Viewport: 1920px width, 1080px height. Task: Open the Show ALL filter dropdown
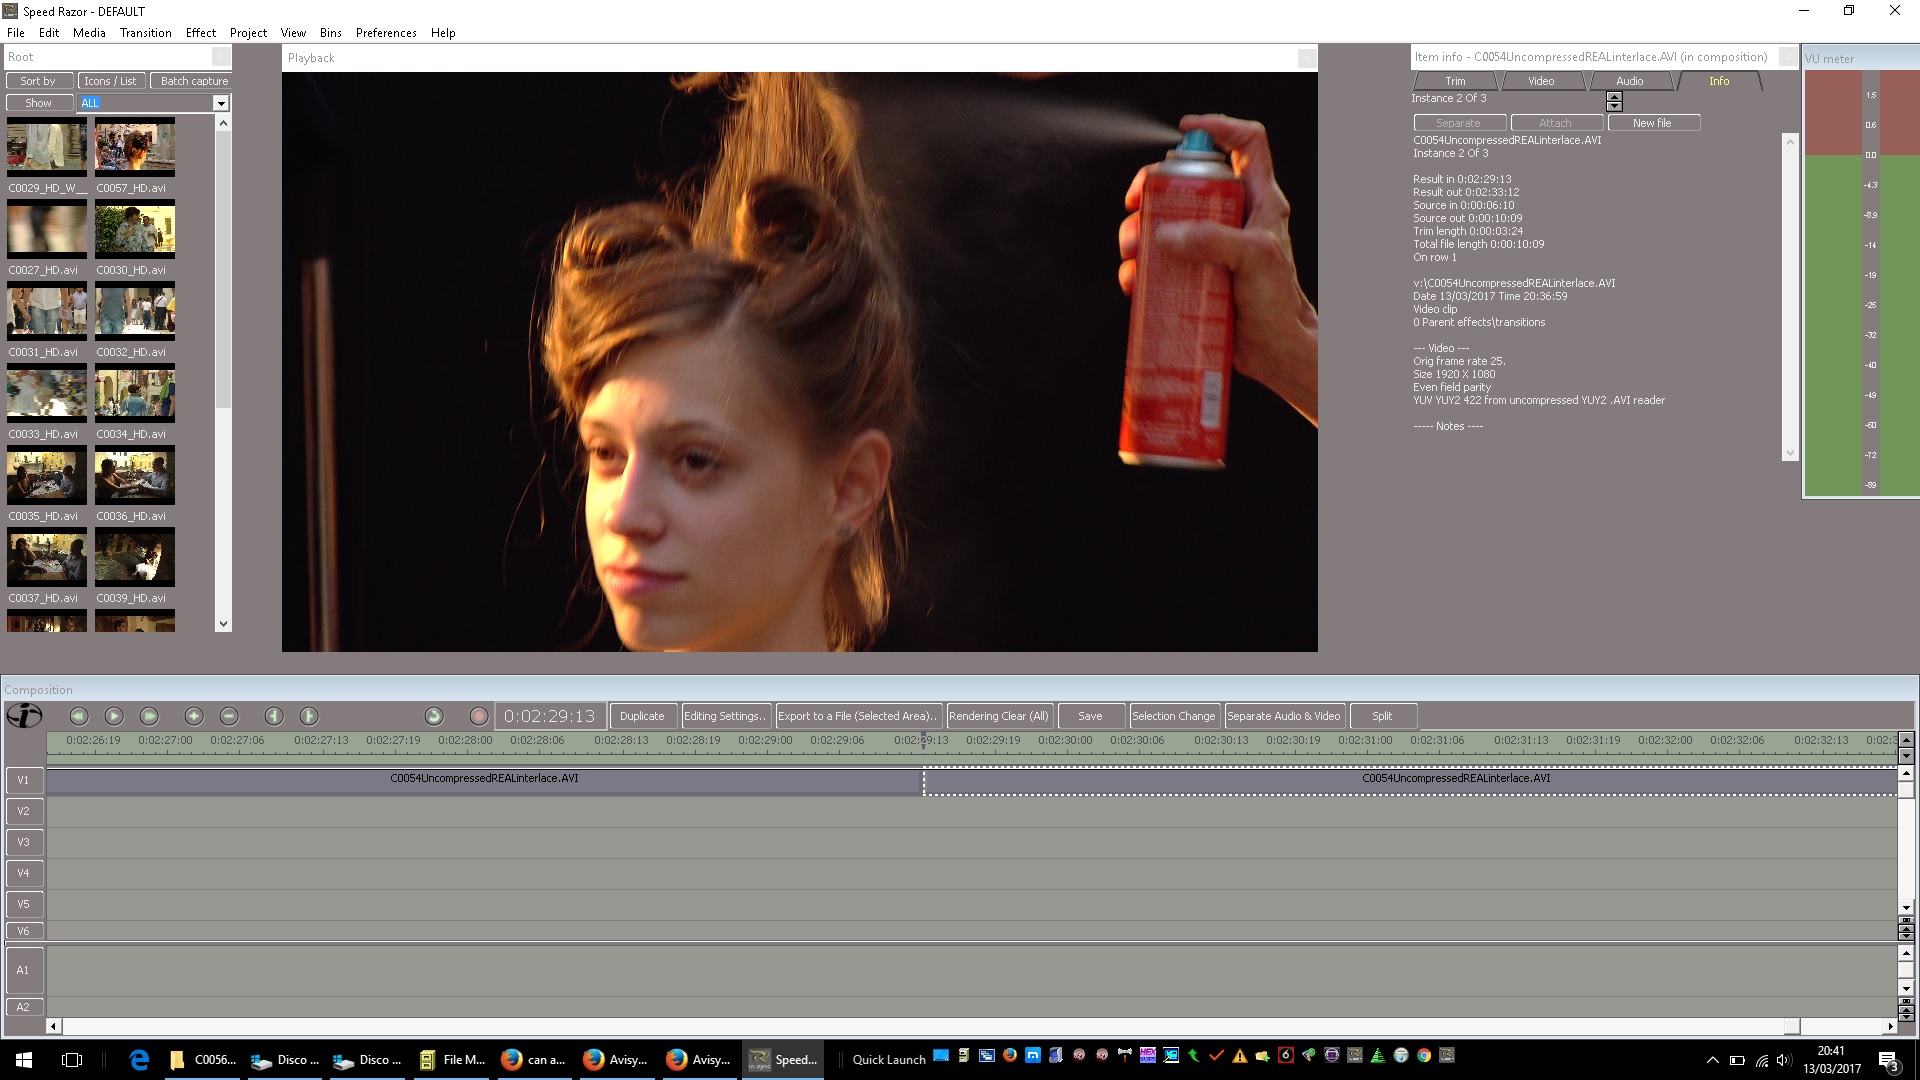(x=221, y=103)
